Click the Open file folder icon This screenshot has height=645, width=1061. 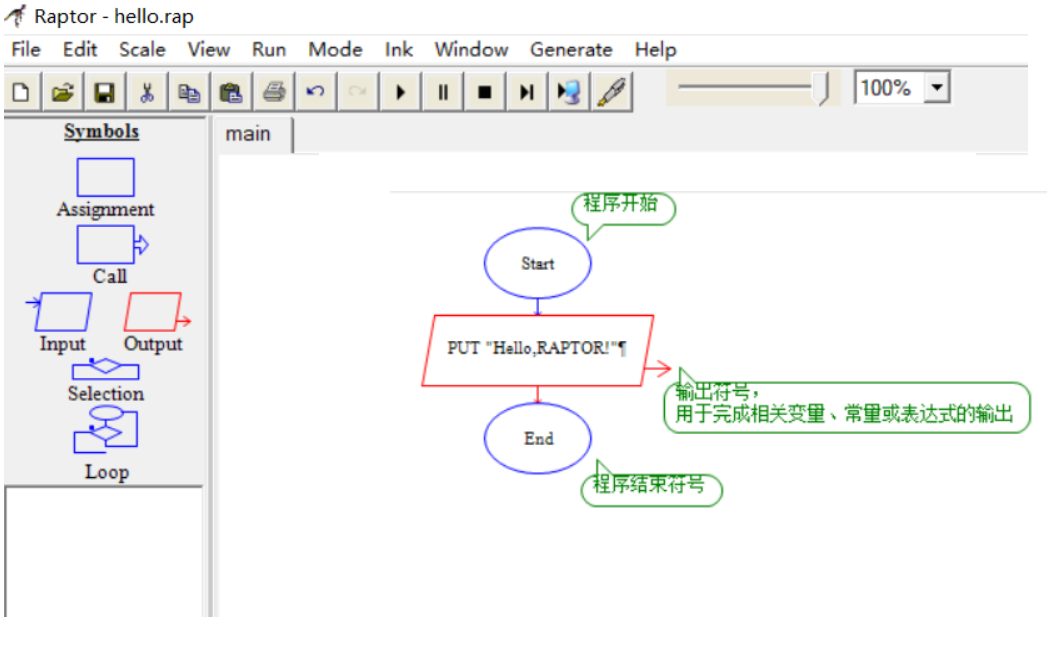click(63, 91)
